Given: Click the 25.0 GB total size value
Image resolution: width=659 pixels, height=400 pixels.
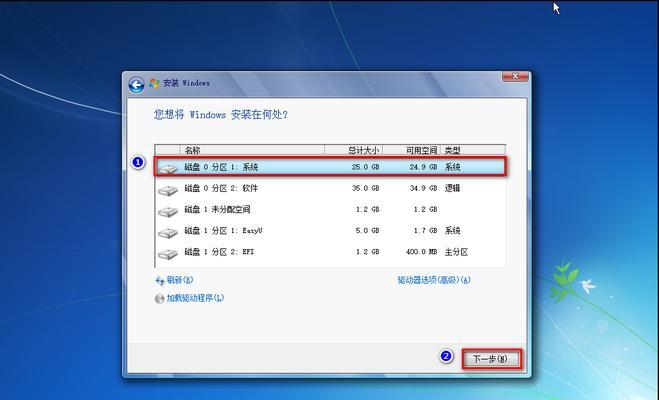Looking at the screenshot, I should pyautogui.click(x=365, y=167).
